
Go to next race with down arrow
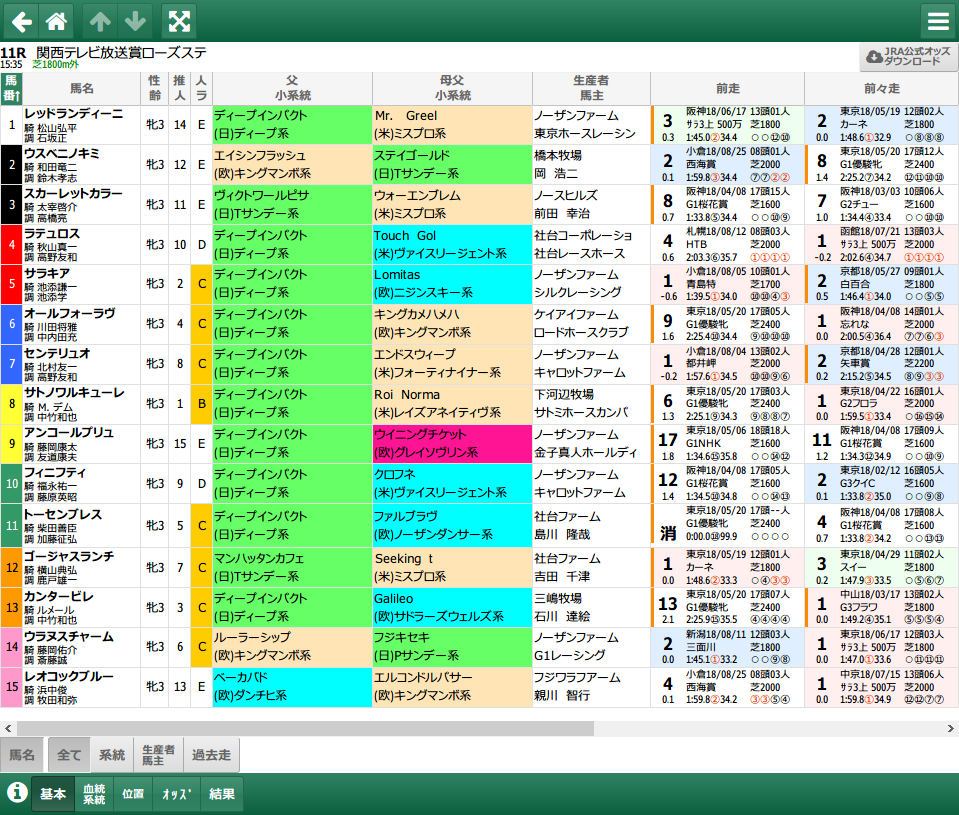coord(135,21)
